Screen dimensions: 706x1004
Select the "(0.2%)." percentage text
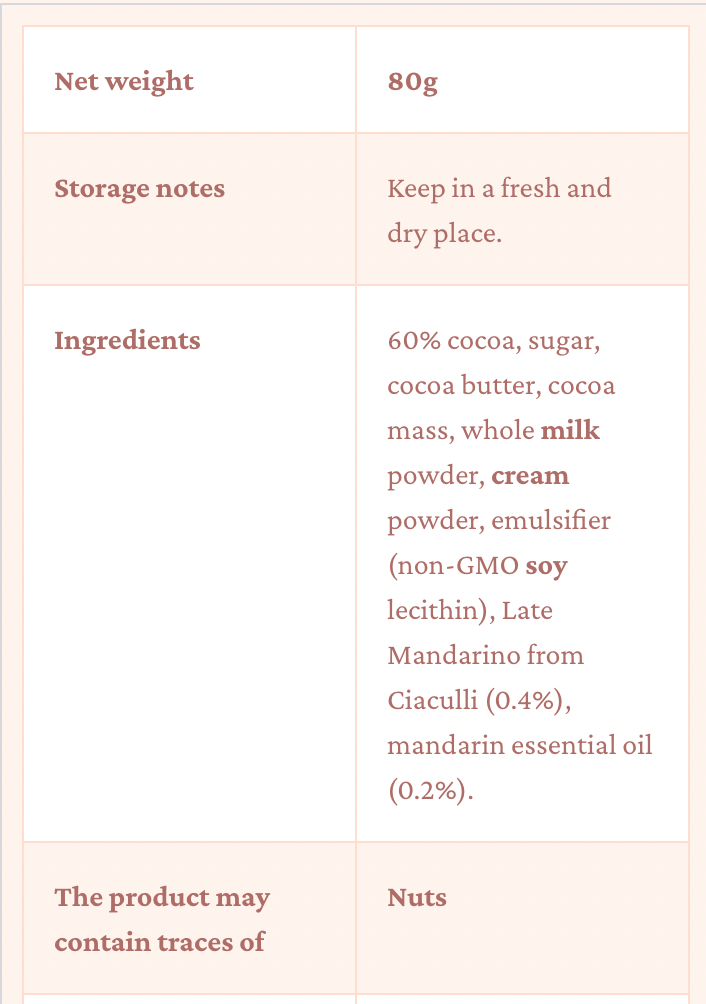point(431,791)
